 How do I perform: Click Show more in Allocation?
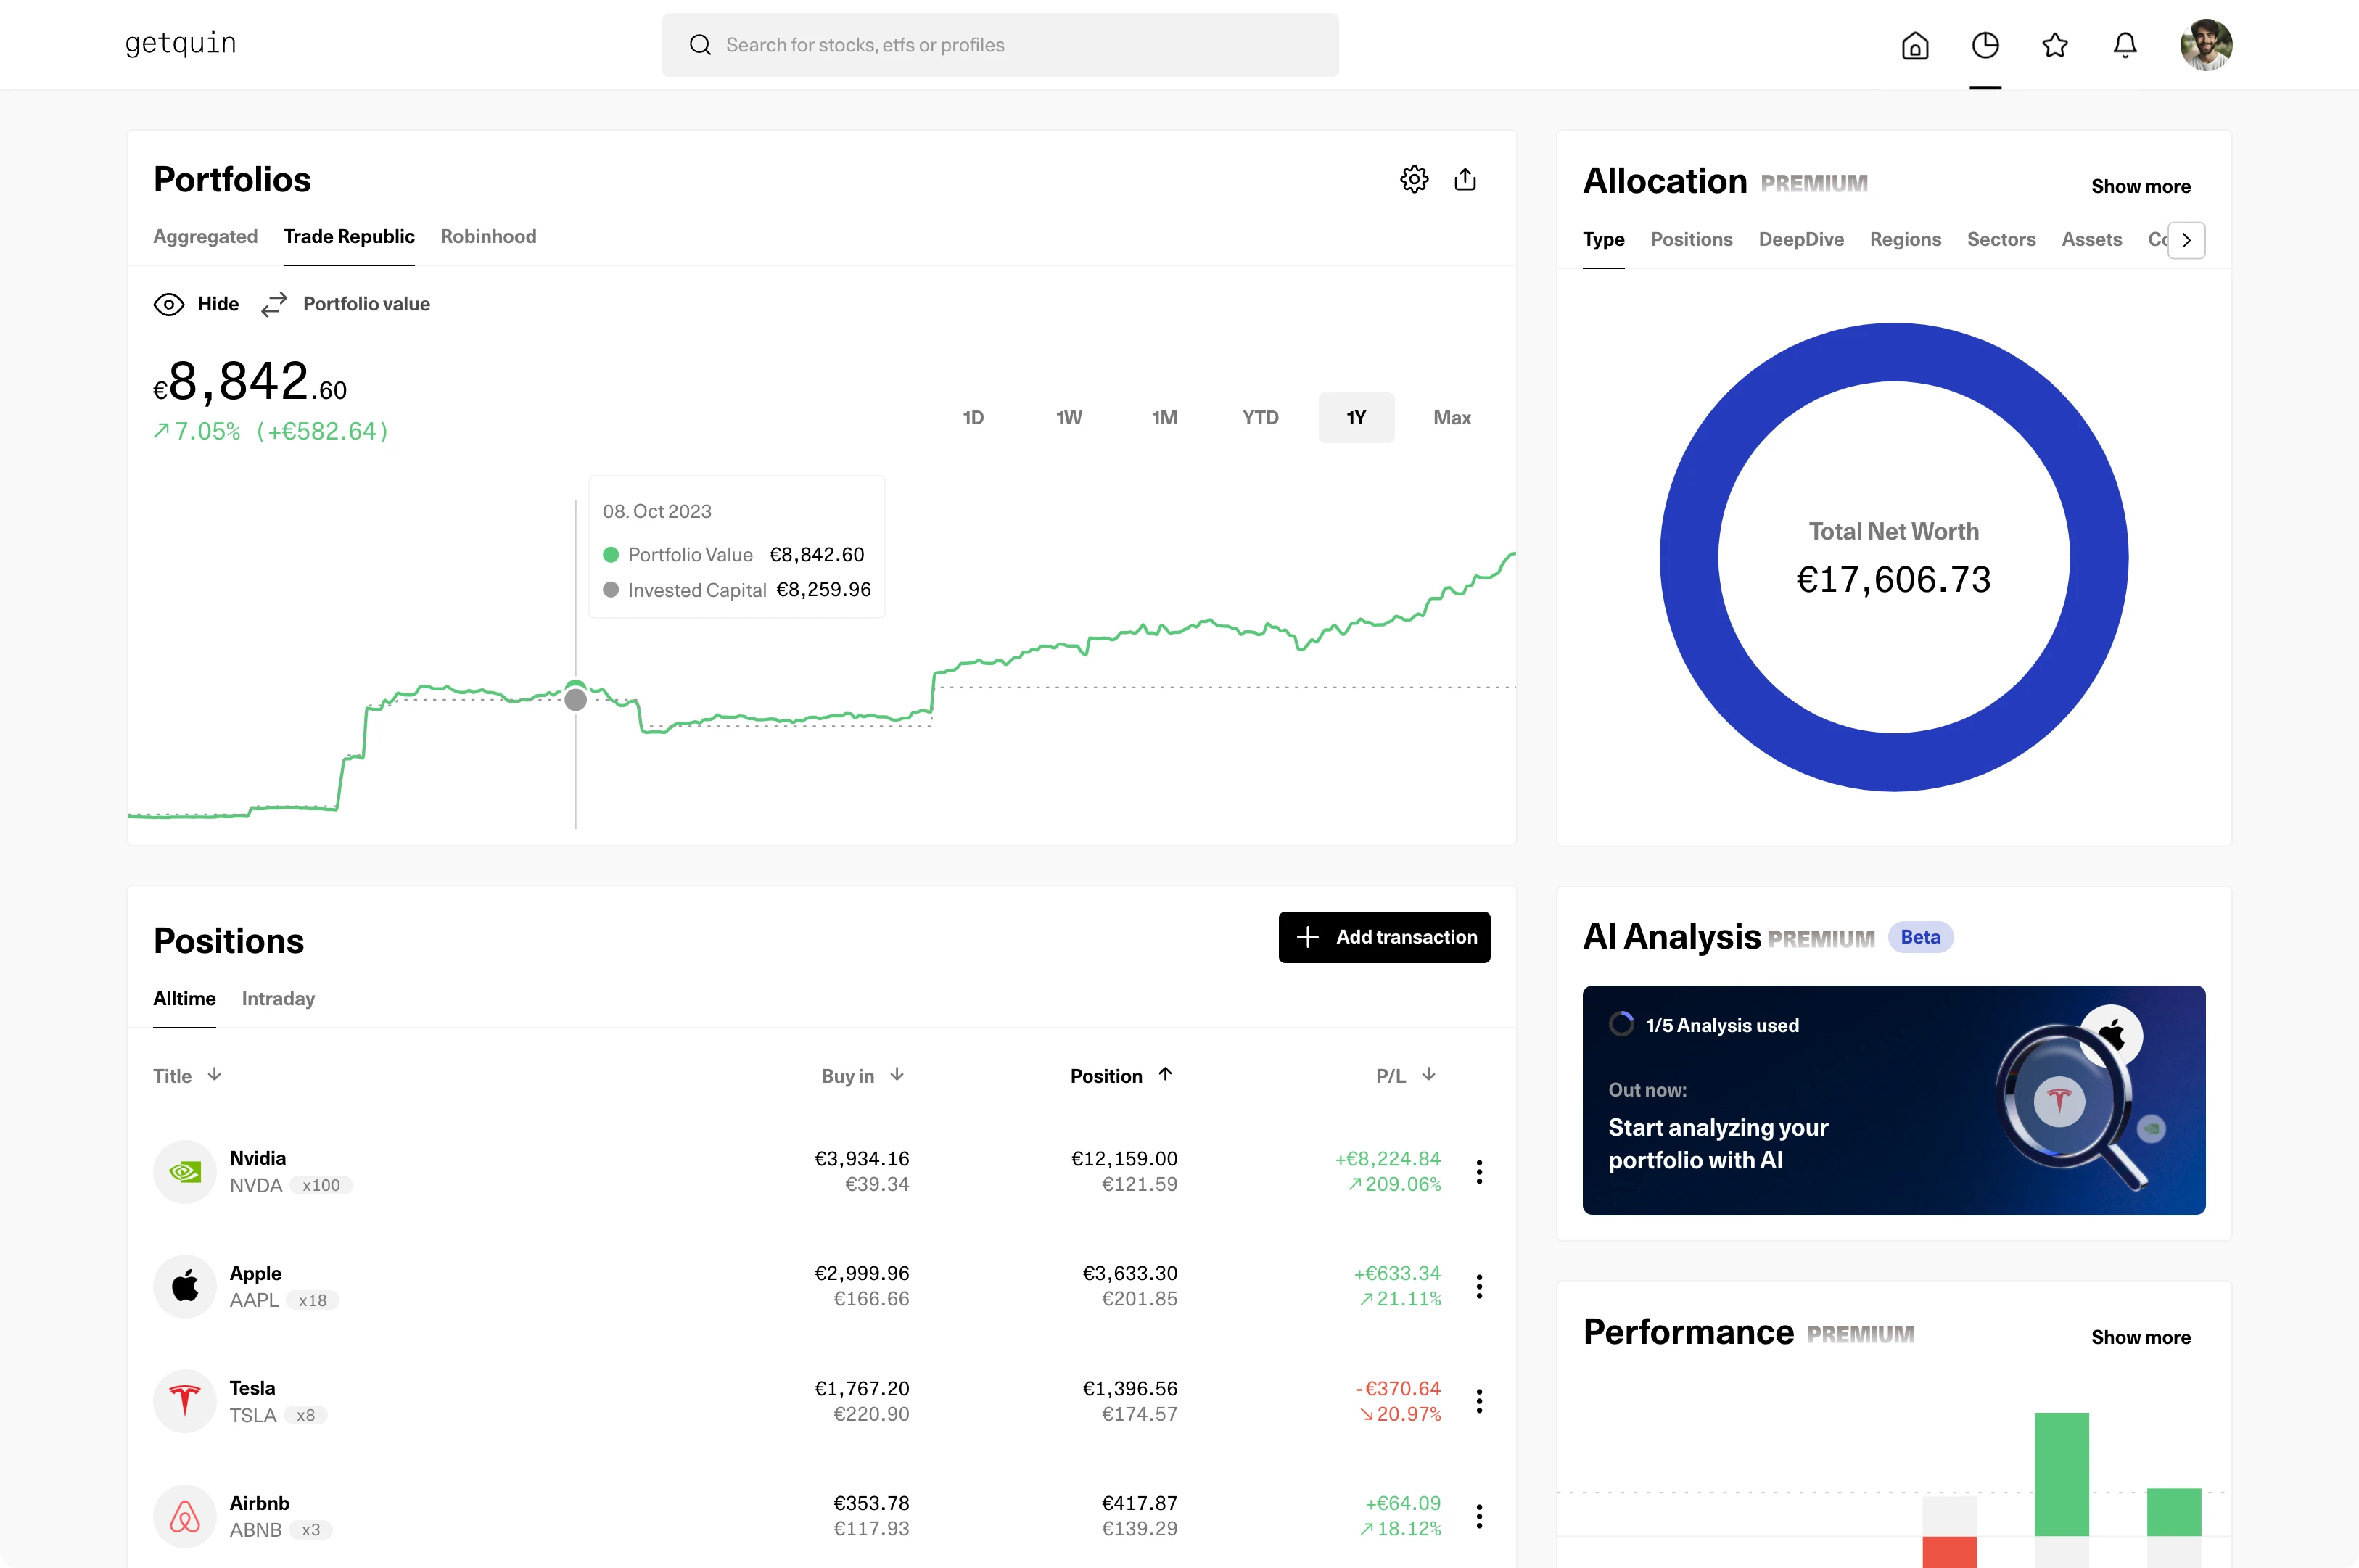click(2139, 187)
